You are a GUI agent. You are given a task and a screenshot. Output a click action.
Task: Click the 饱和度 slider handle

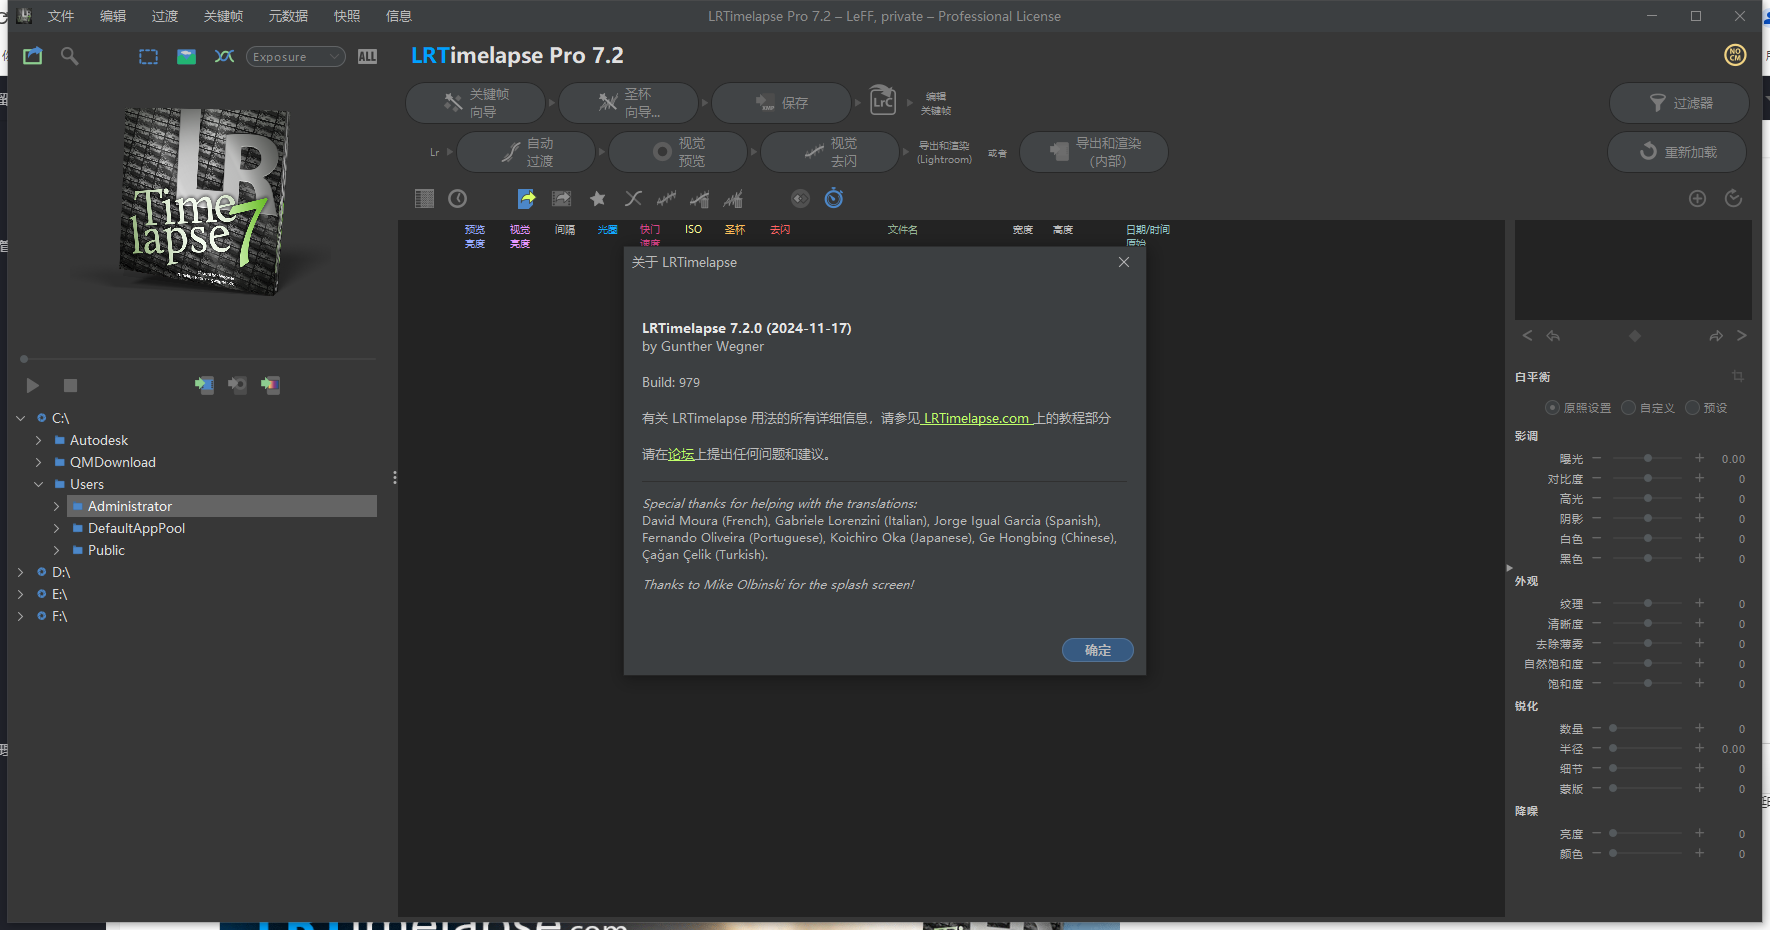click(x=1648, y=683)
